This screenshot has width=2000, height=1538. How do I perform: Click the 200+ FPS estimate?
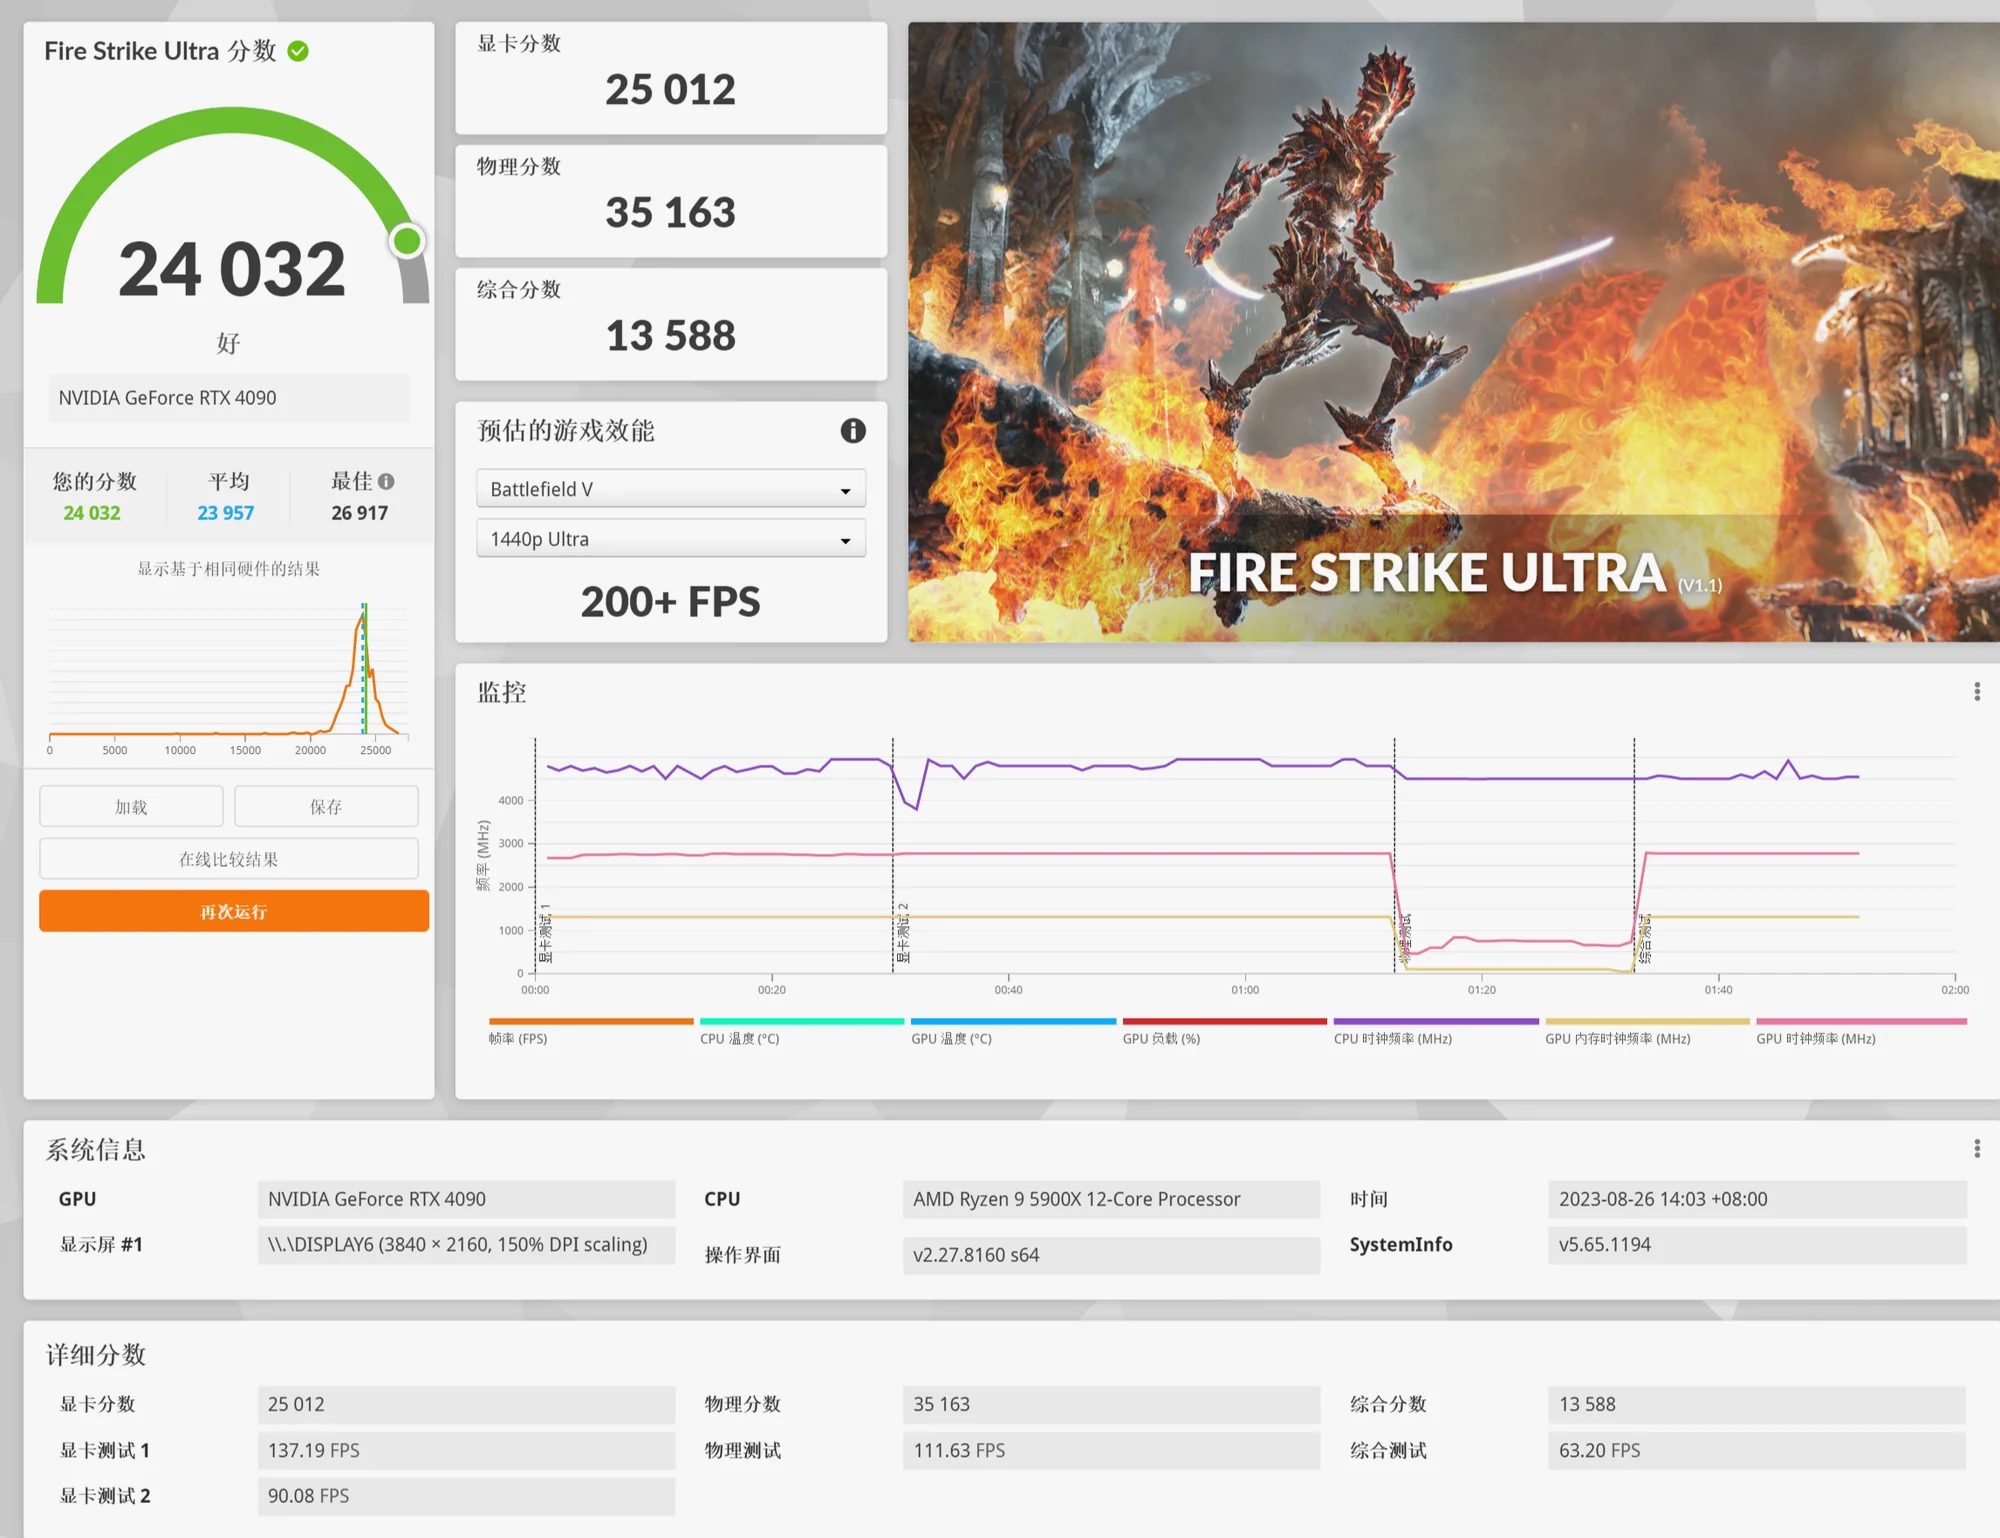coord(671,602)
